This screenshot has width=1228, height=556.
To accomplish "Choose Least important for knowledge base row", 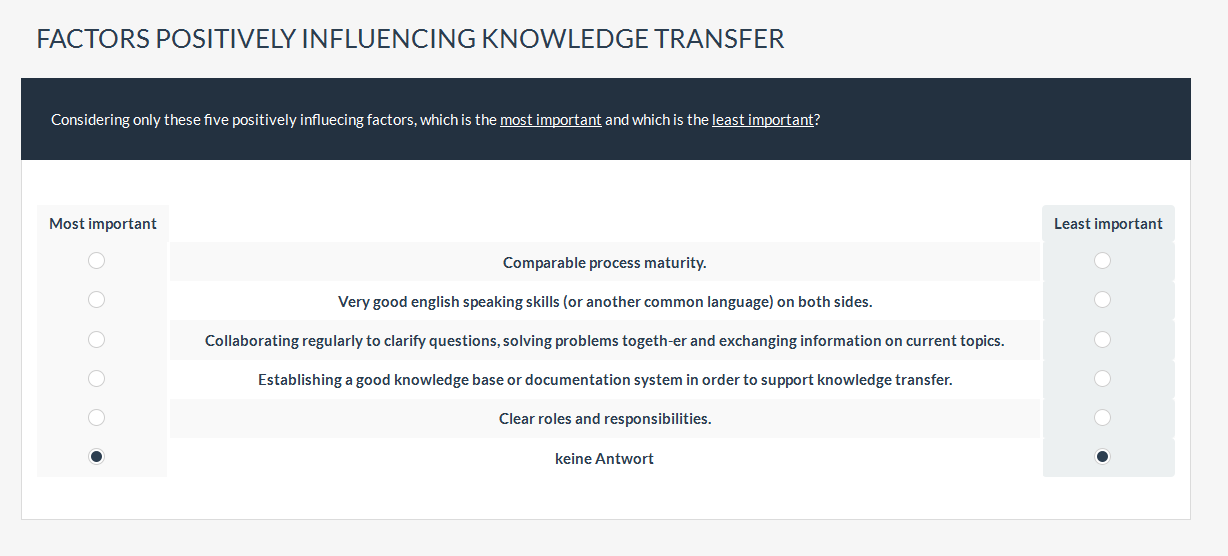I will point(1102,379).
